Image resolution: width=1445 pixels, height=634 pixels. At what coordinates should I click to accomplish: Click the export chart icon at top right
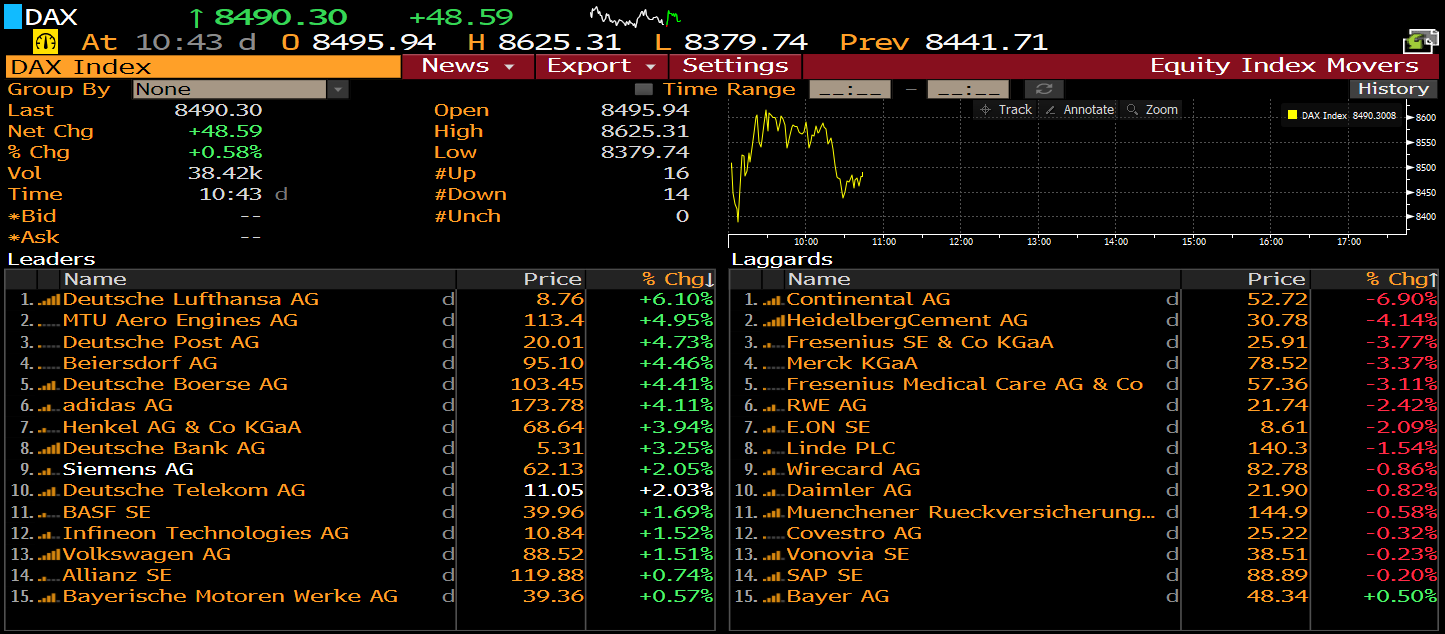pos(1421,41)
